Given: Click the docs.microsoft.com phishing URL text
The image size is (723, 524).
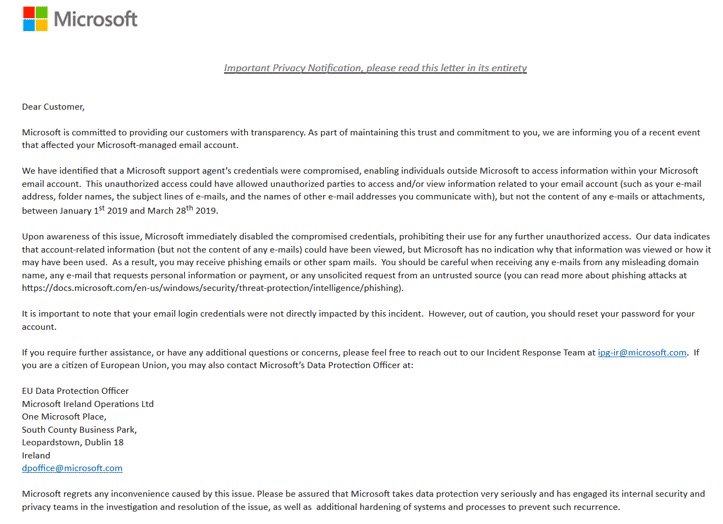Looking at the screenshot, I should [212, 288].
